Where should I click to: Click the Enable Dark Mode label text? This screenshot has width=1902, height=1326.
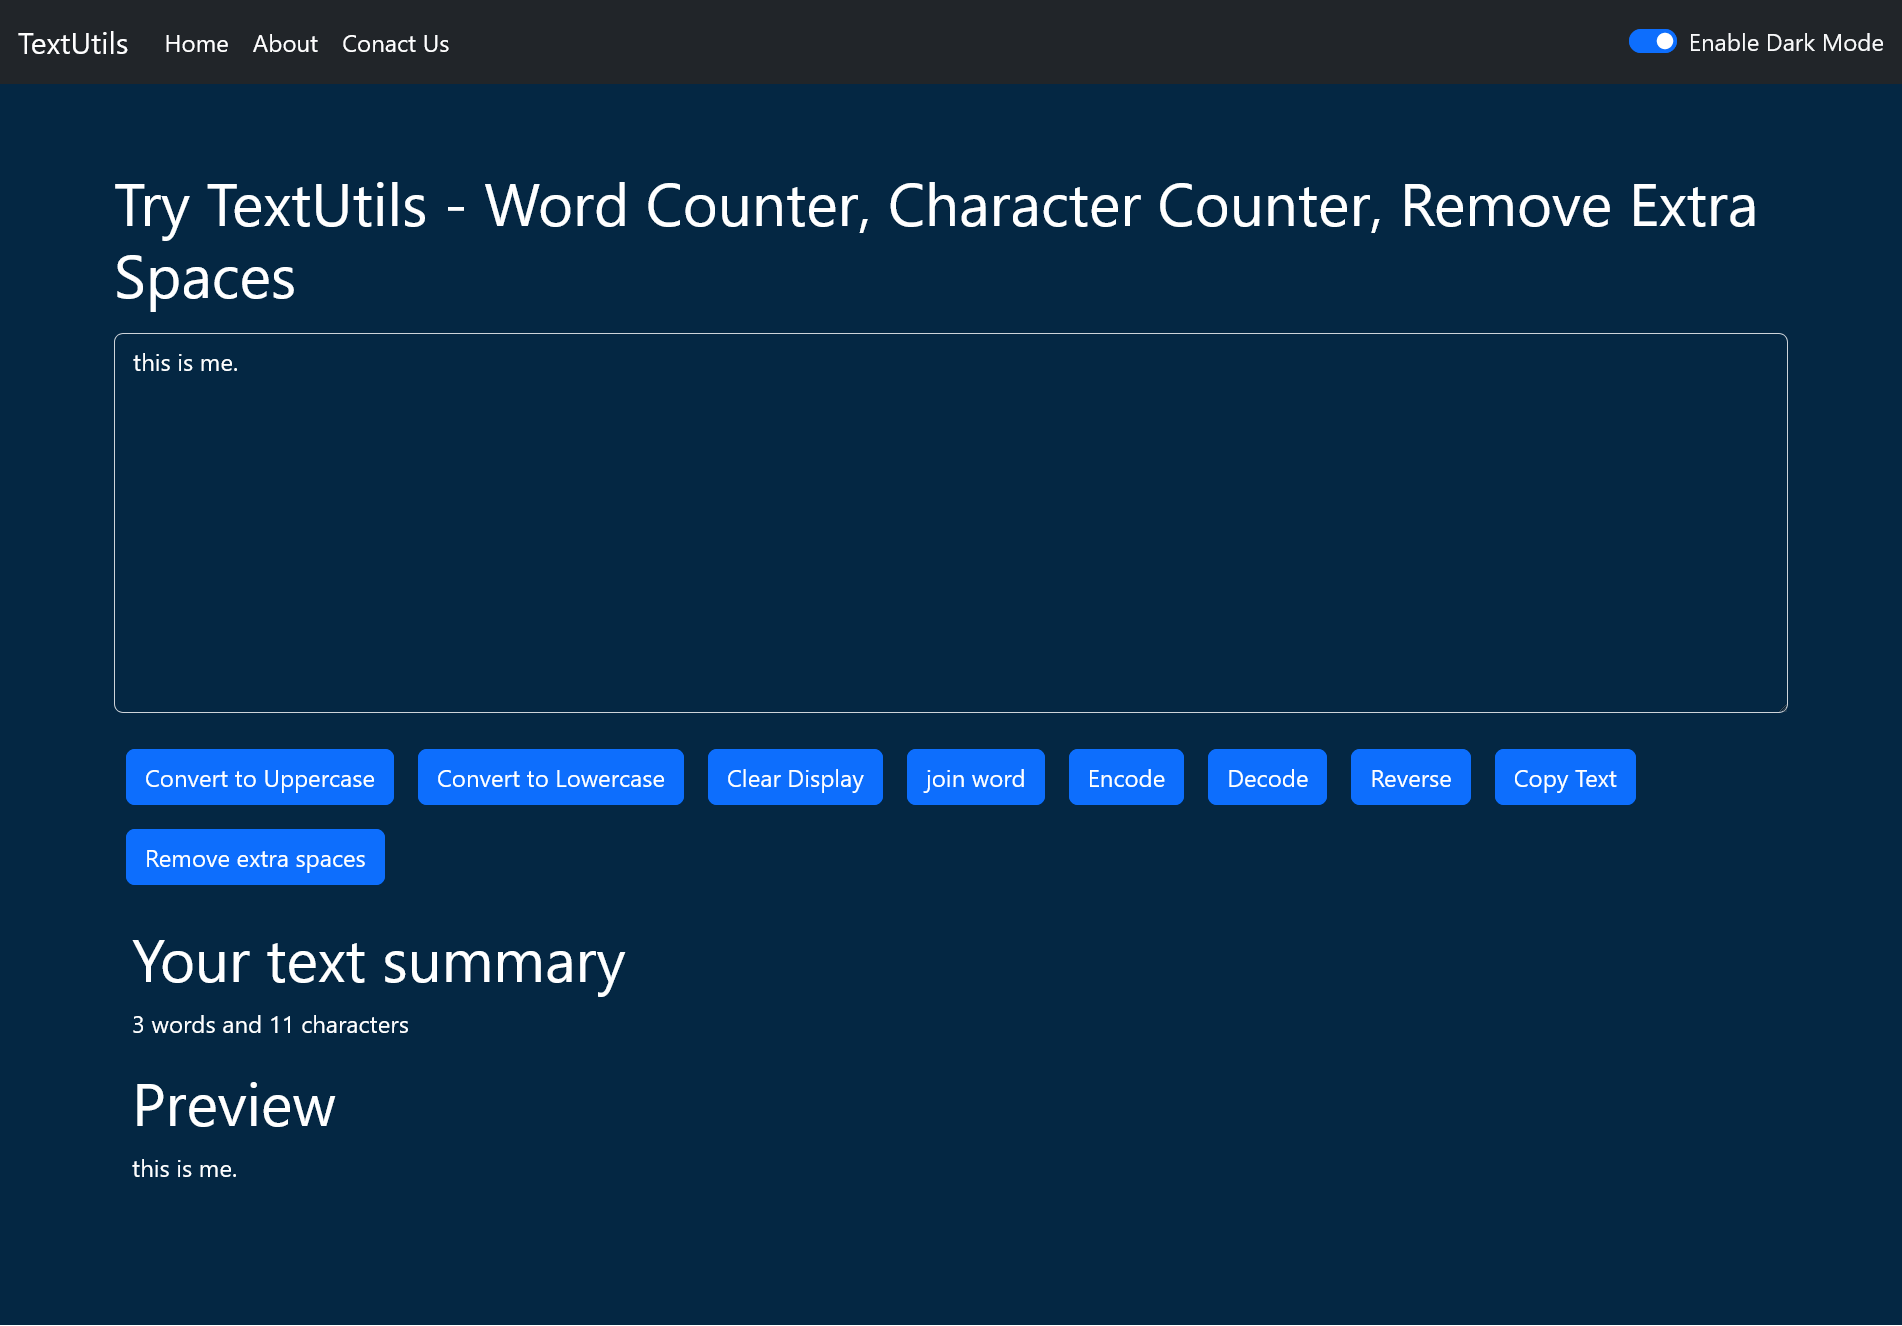tap(1786, 43)
